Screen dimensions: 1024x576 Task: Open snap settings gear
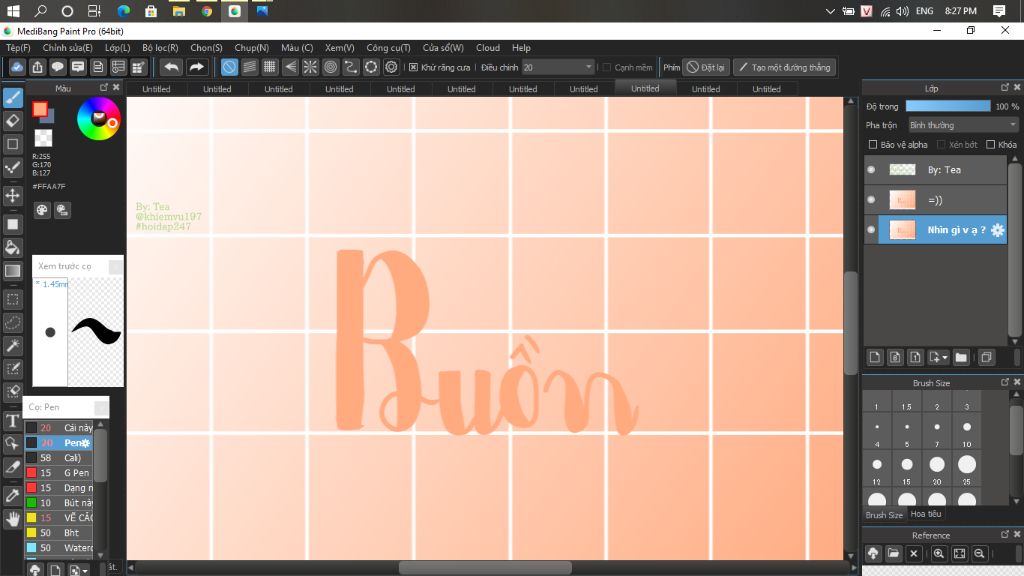coord(391,67)
